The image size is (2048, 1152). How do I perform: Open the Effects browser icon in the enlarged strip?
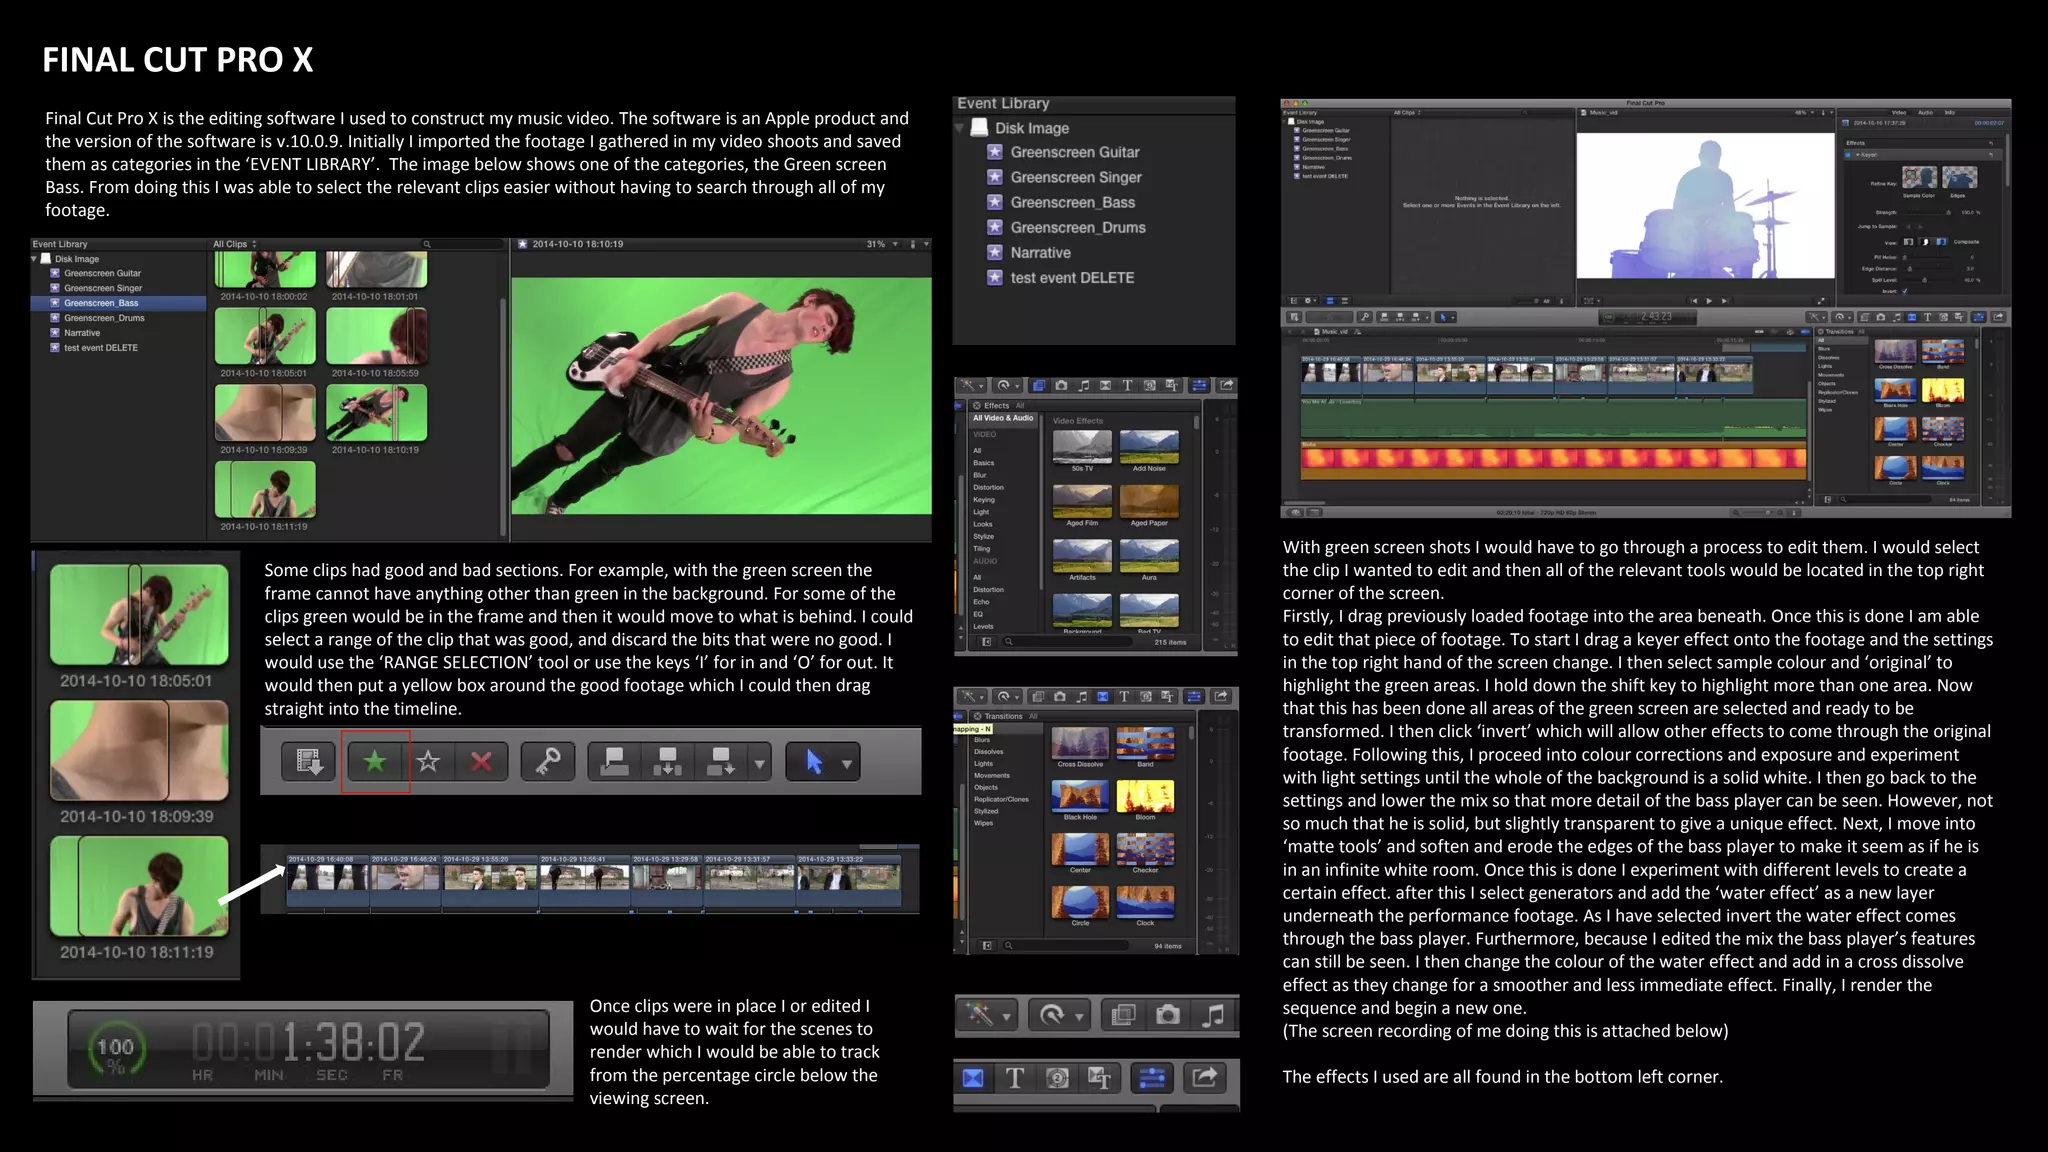(x=1123, y=1016)
